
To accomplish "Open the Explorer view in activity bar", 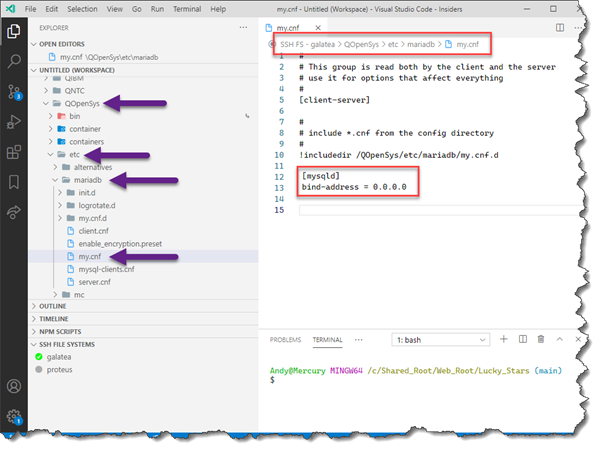I will [14, 31].
